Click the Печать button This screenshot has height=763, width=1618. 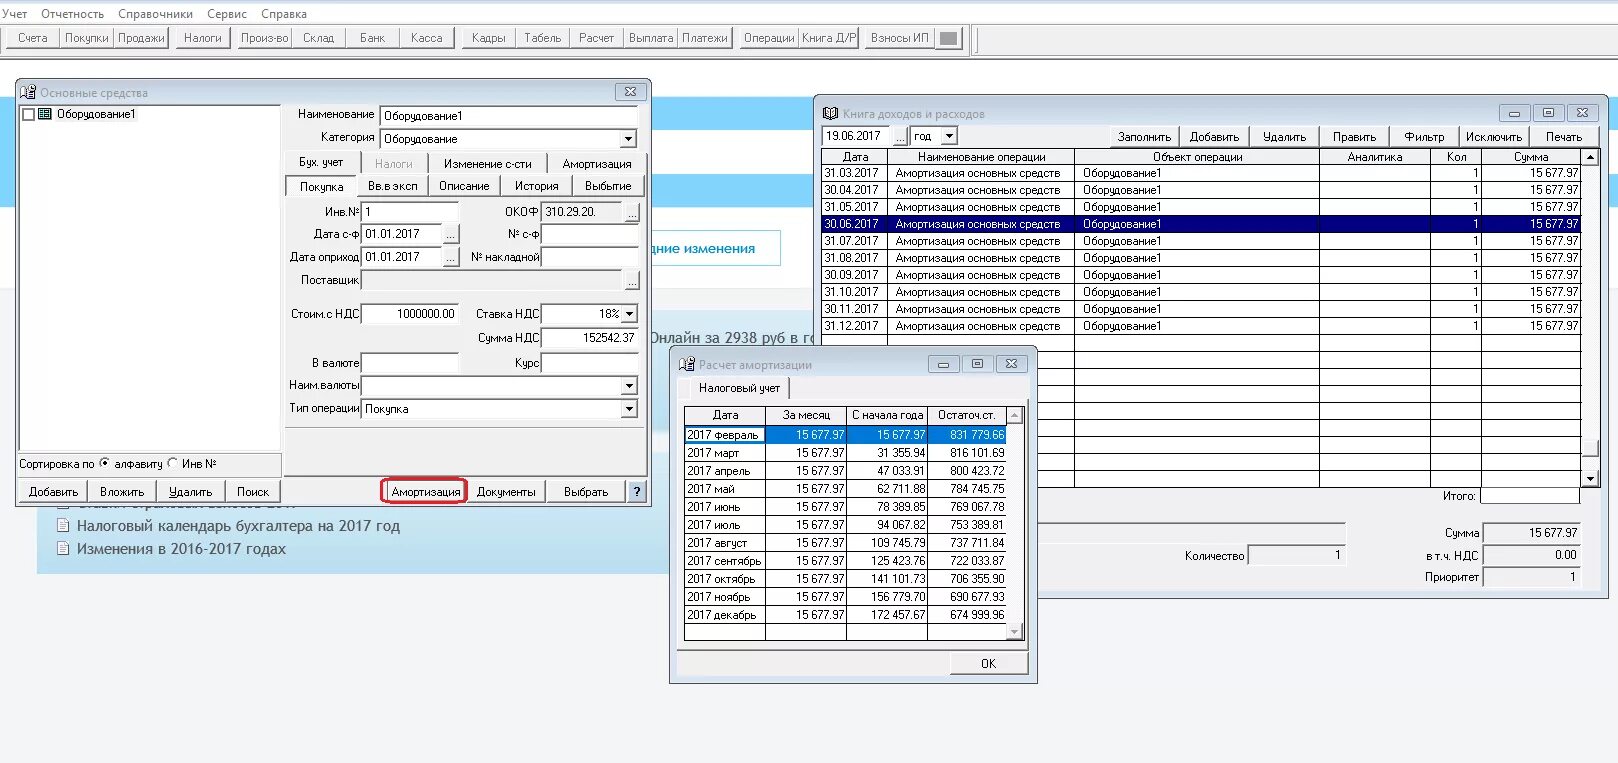point(1564,136)
